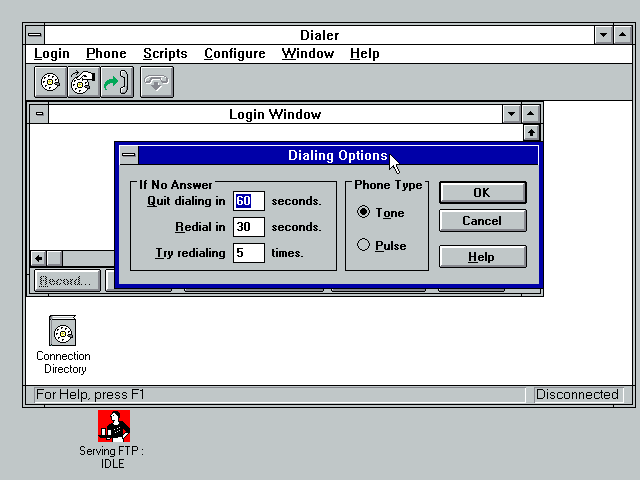Screen dimensions: 640x480
Task: Select the Tone phone type
Action: coord(381,213)
